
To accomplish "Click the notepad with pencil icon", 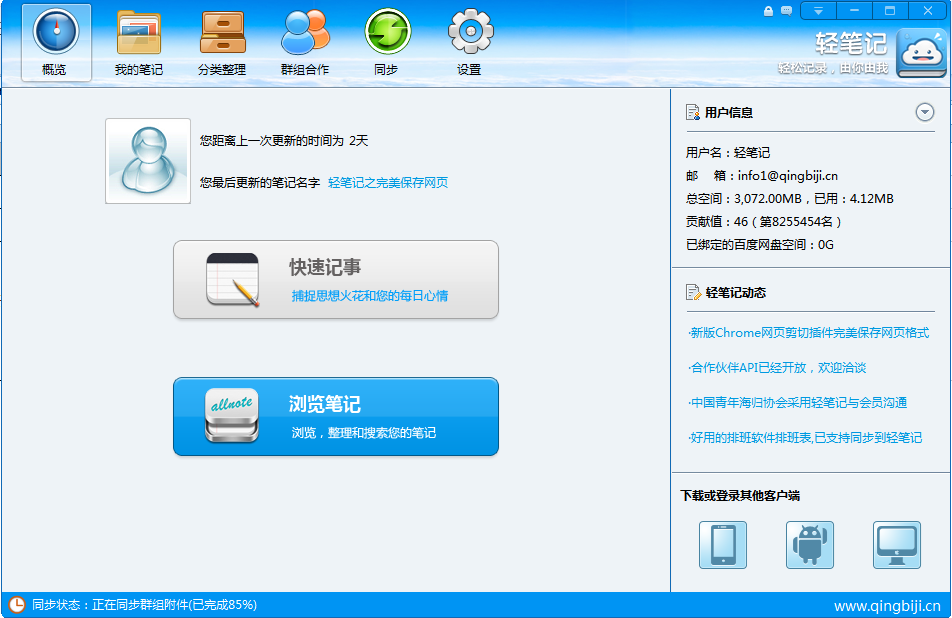I will point(233,280).
